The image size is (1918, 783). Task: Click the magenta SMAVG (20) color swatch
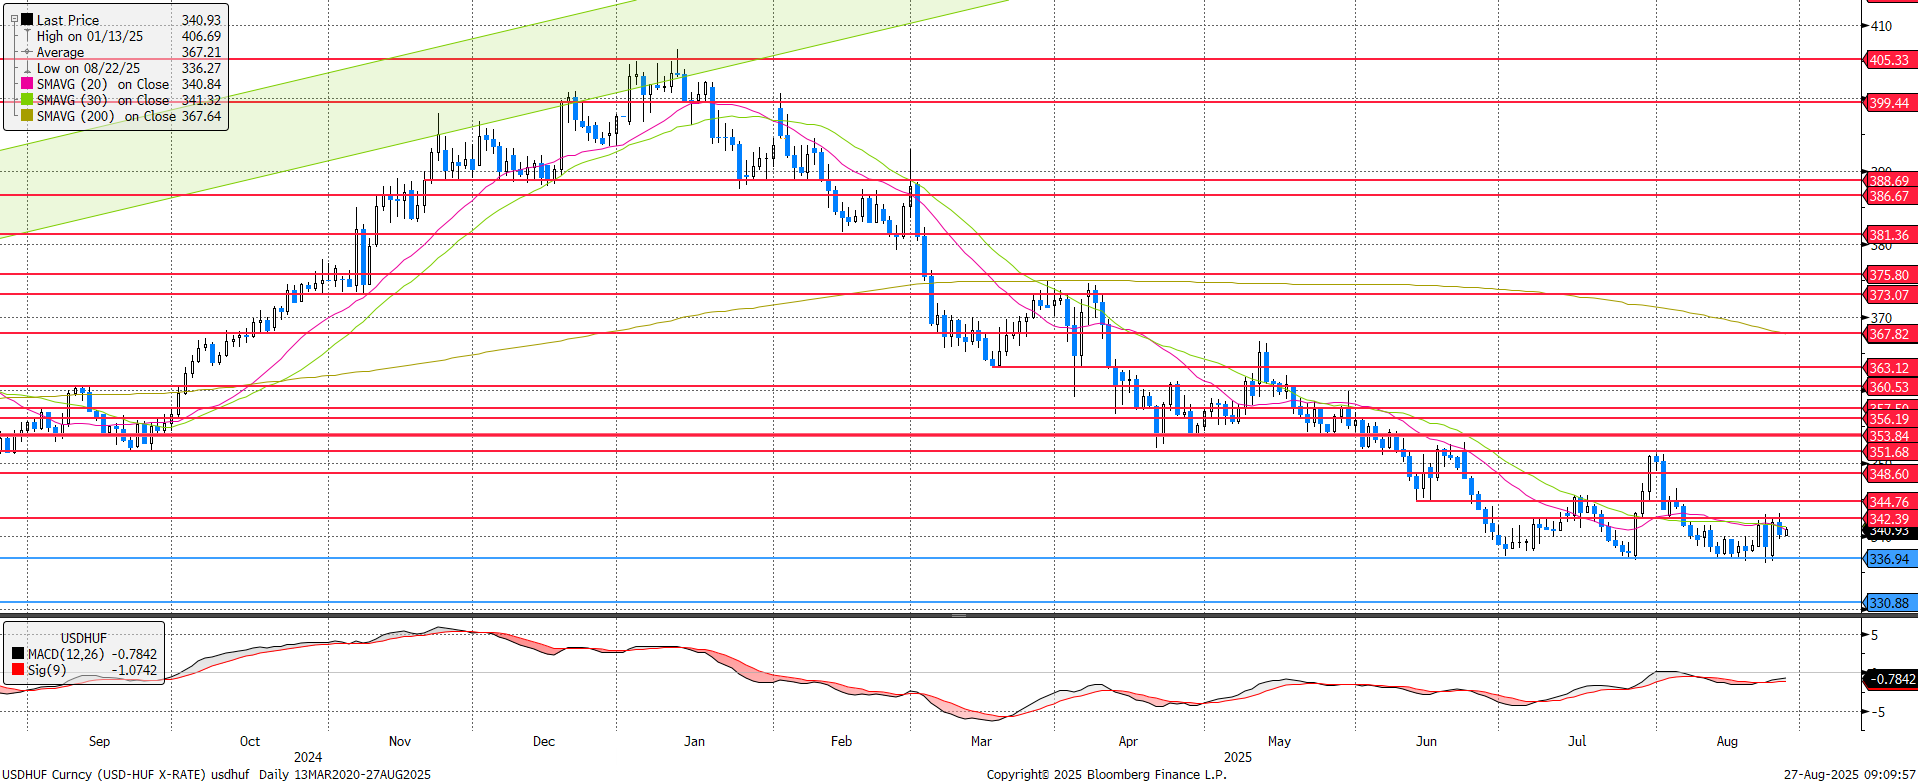click(27, 84)
